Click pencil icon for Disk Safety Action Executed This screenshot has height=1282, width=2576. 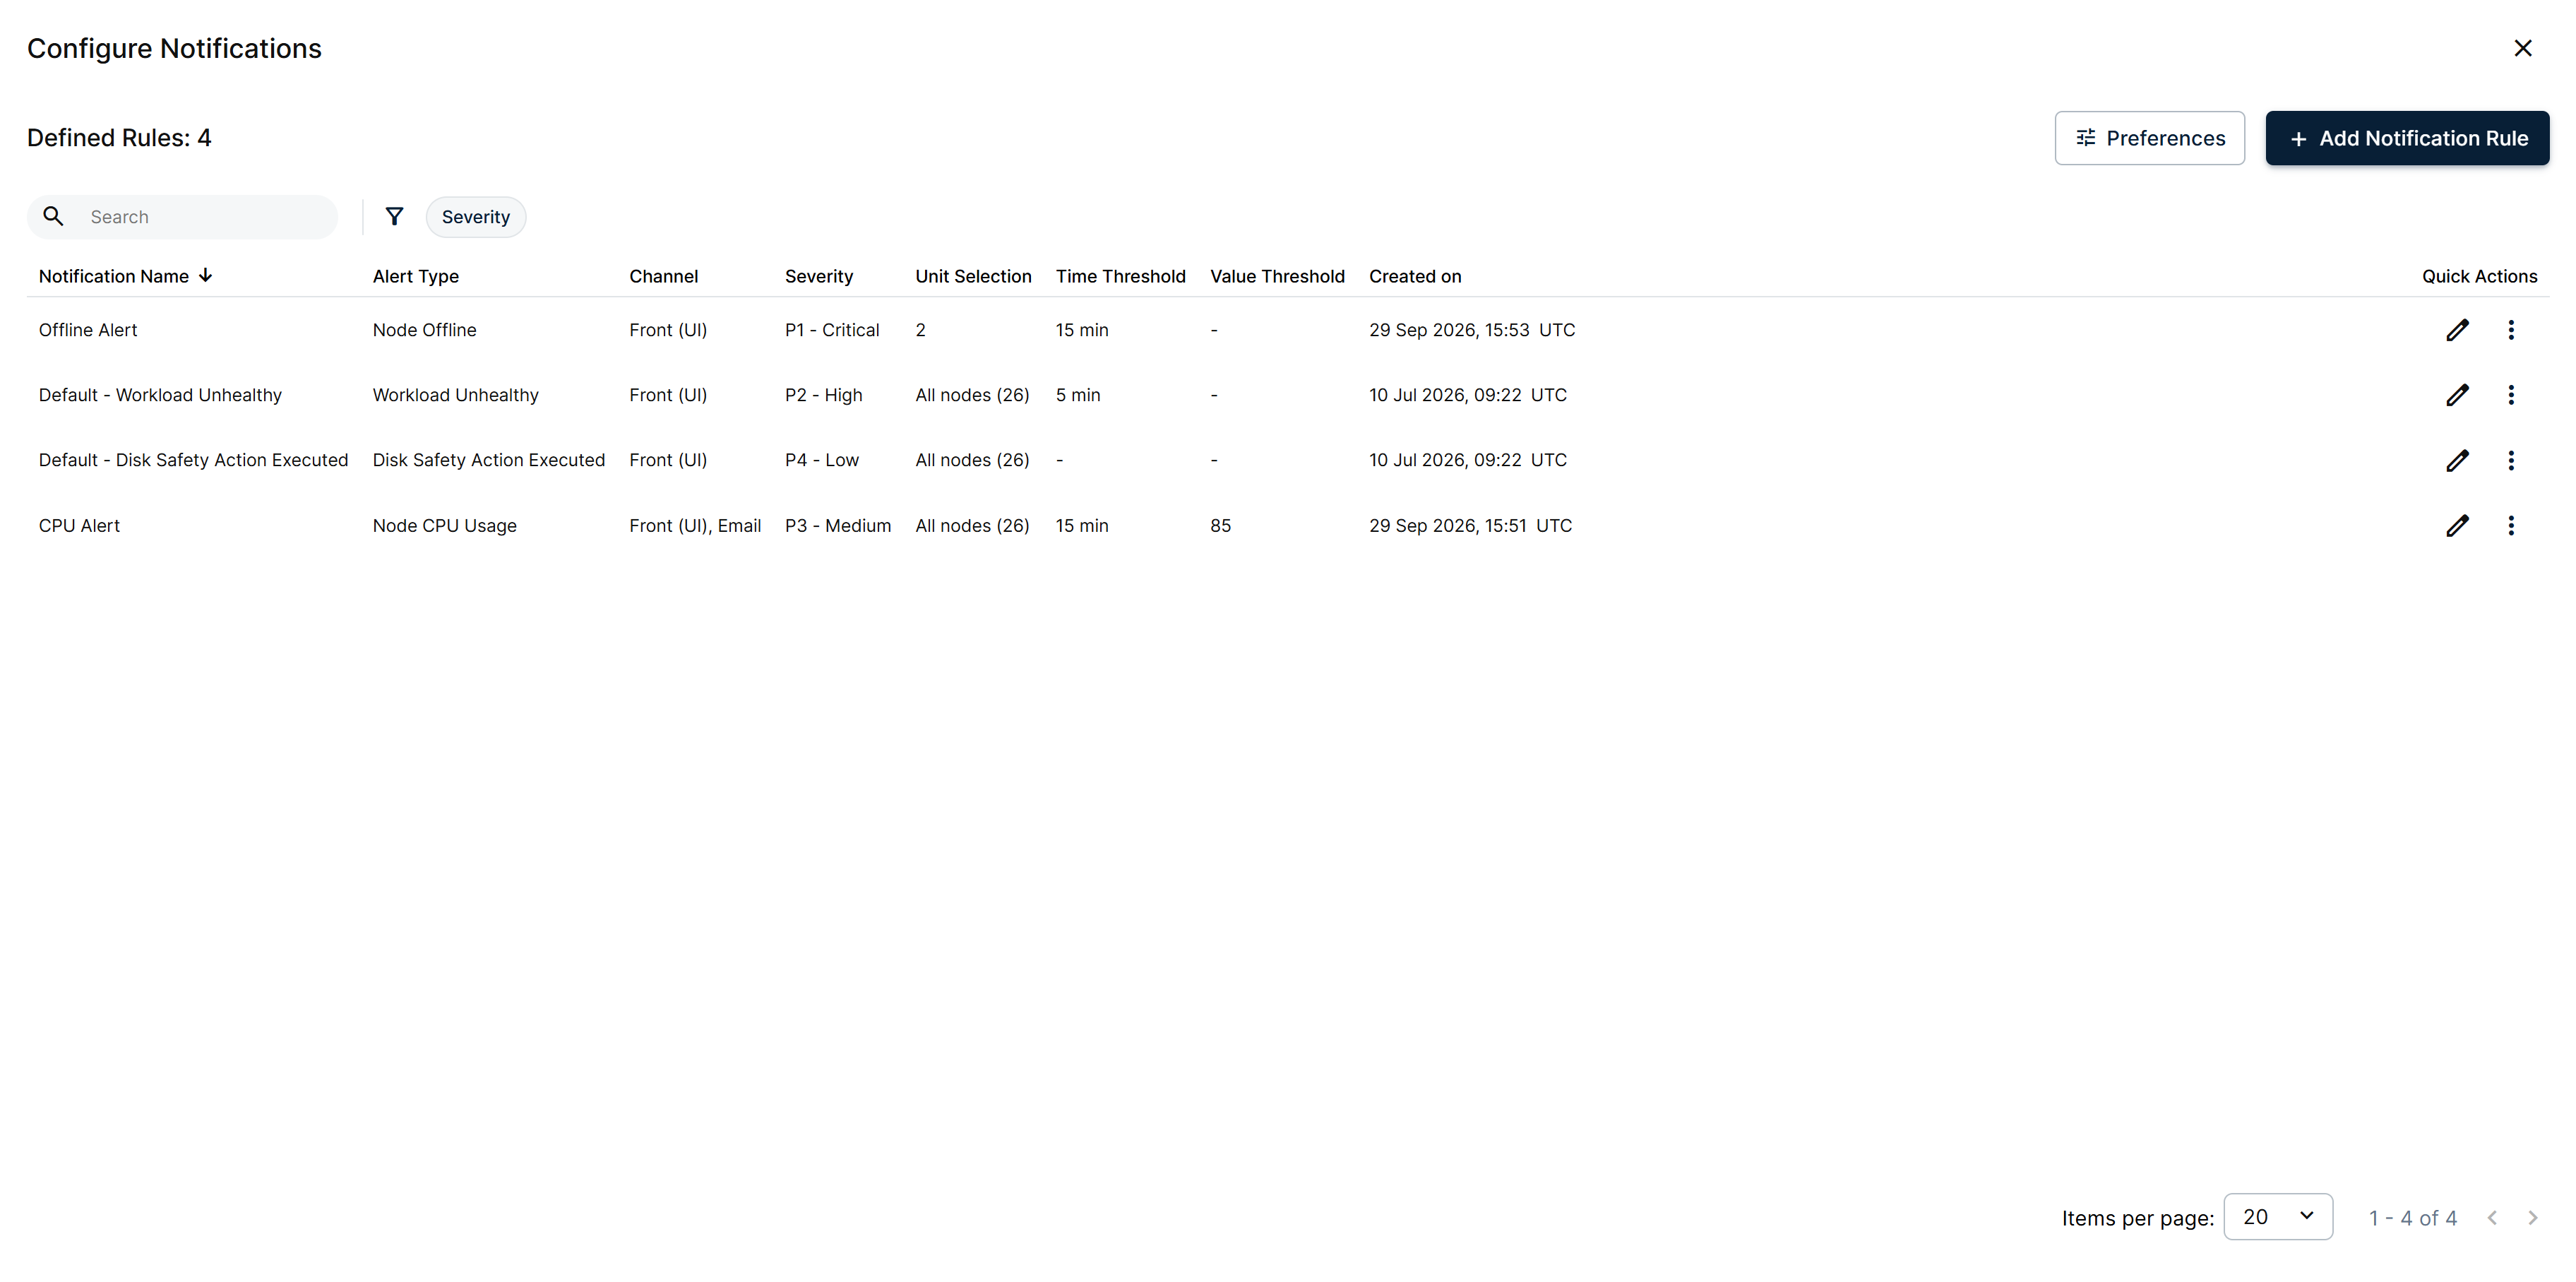pyautogui.click(x=2457, y=460)
